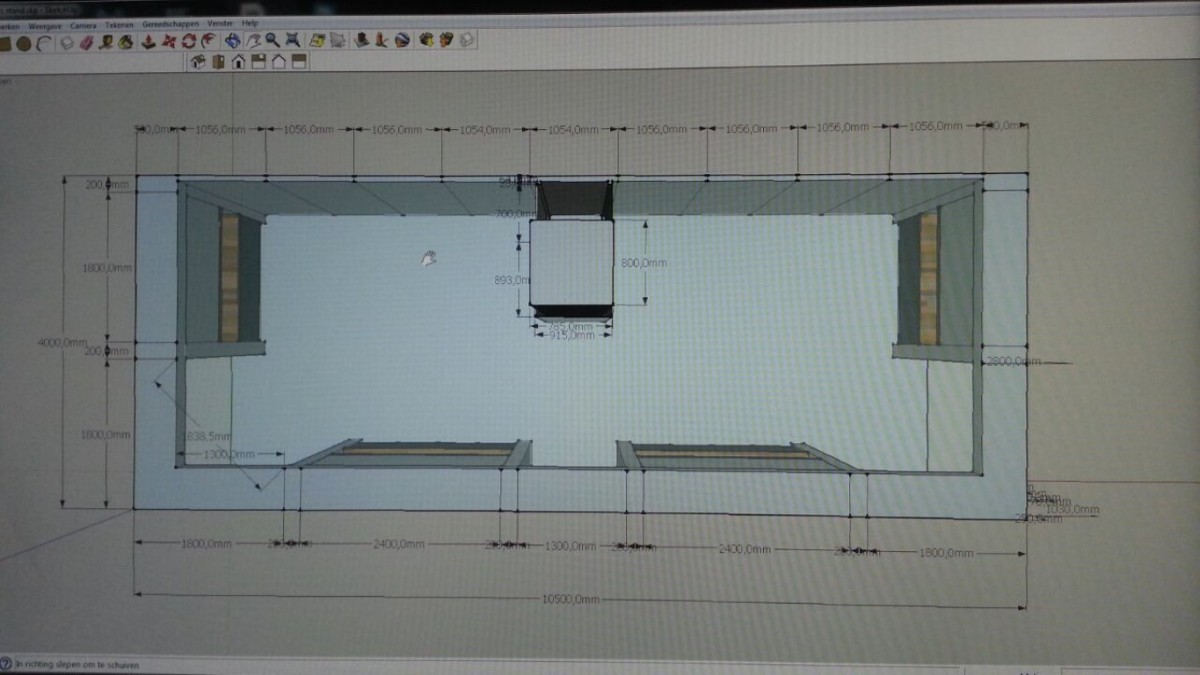Select the Orbit camera tool
Screen dimensions: 1200x675
tap(232, 41)
